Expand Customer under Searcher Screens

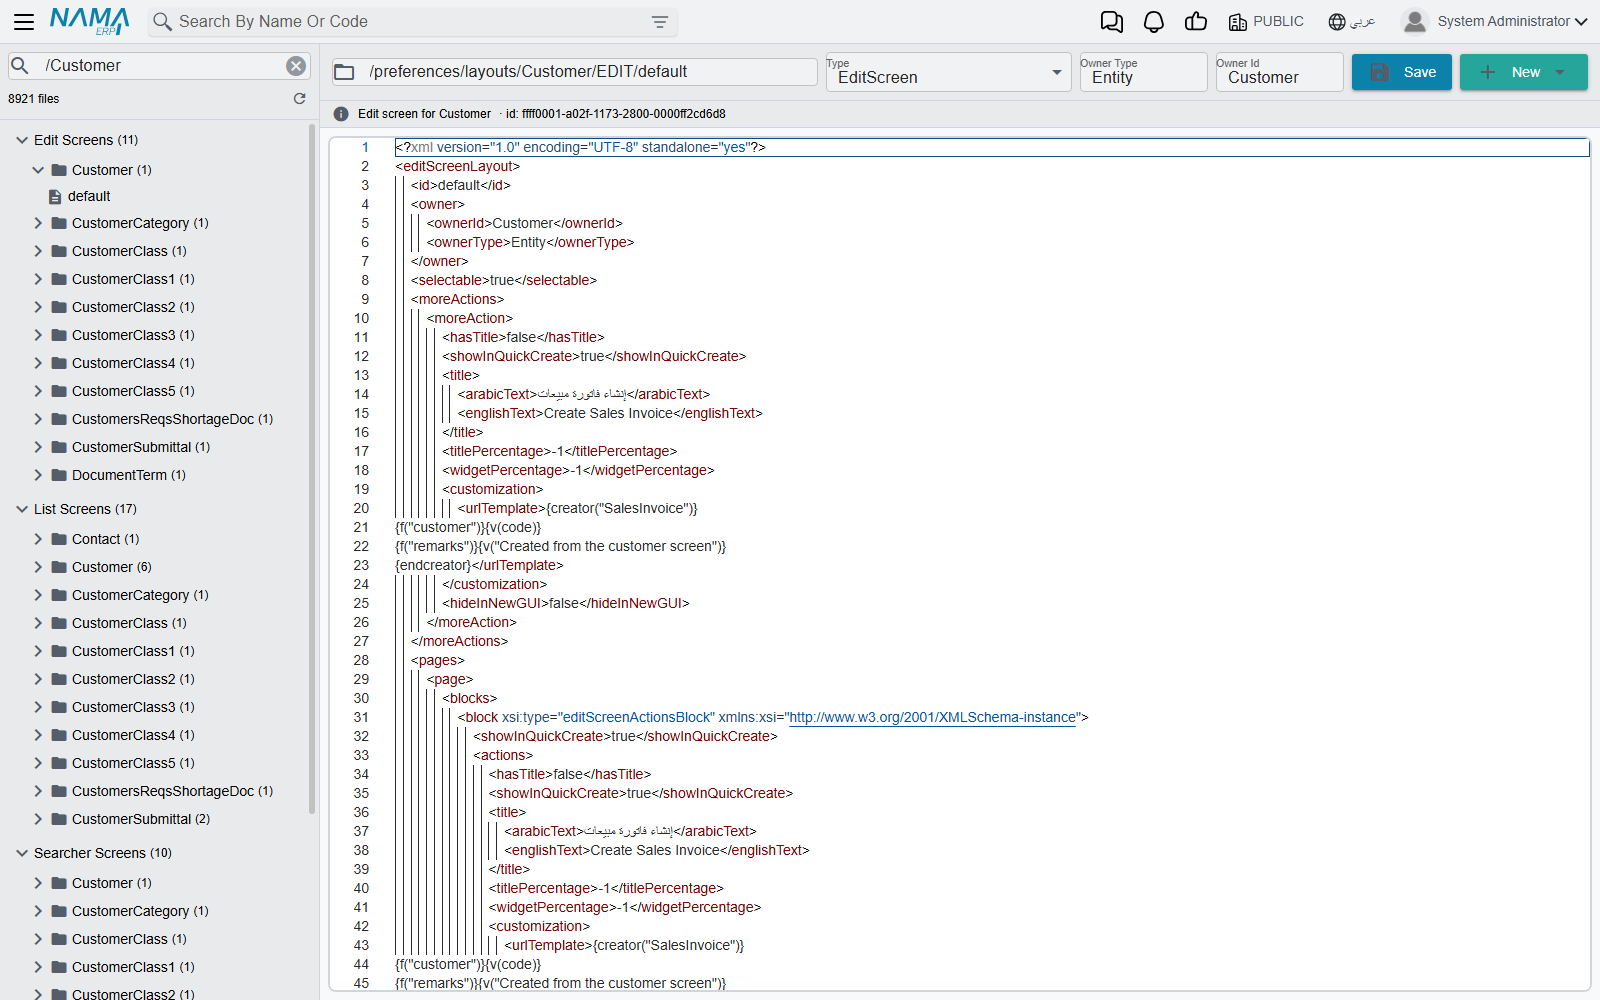pos(38,883)
